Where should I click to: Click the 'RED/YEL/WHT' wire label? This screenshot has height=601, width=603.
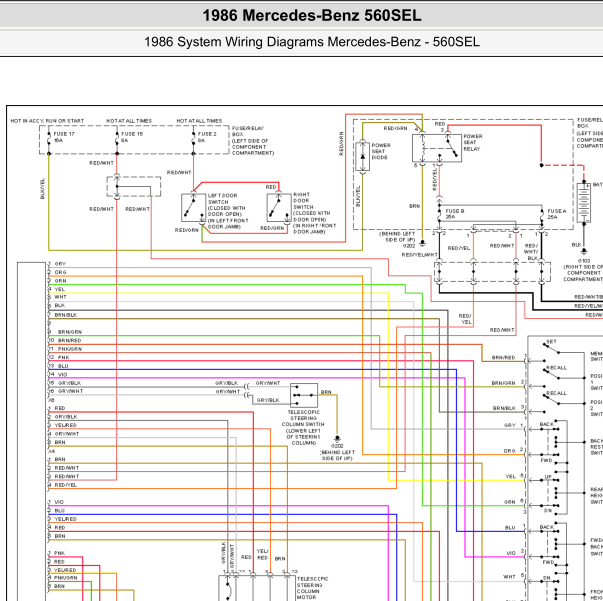(x=420, y=255)
